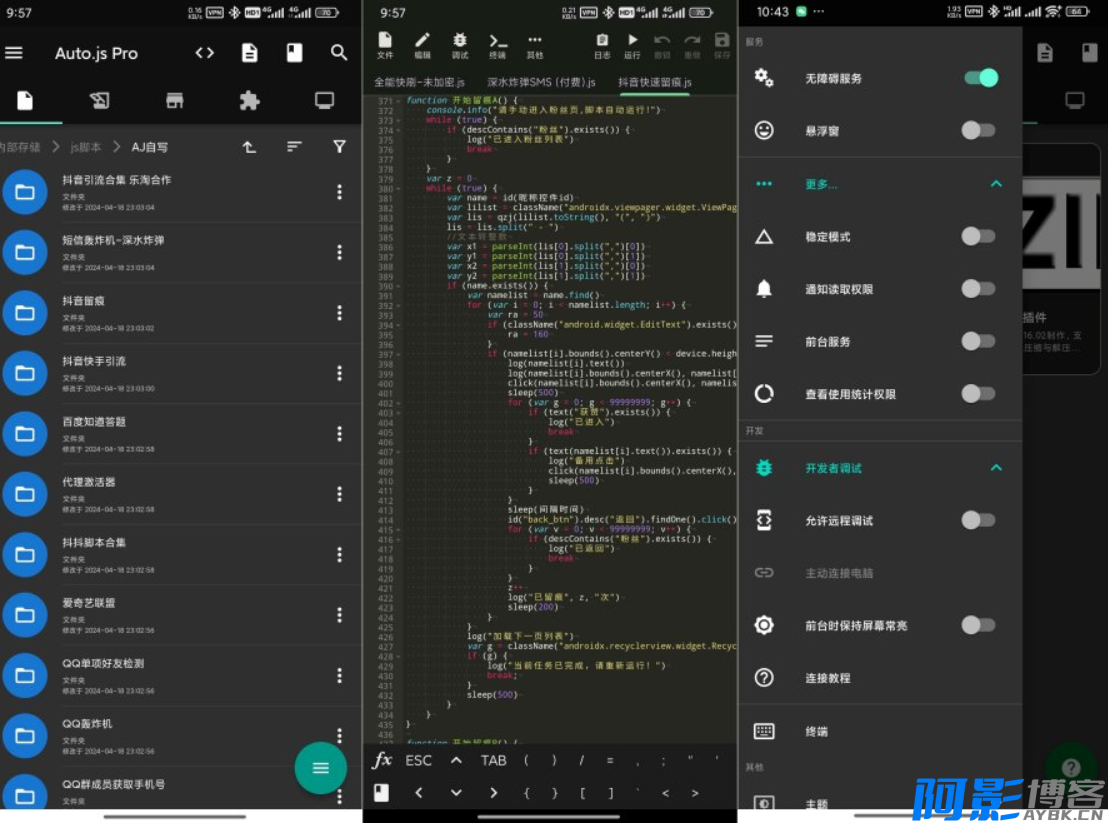Switch to 深水炸弹SMS (付费).js tab

(541, 83)
